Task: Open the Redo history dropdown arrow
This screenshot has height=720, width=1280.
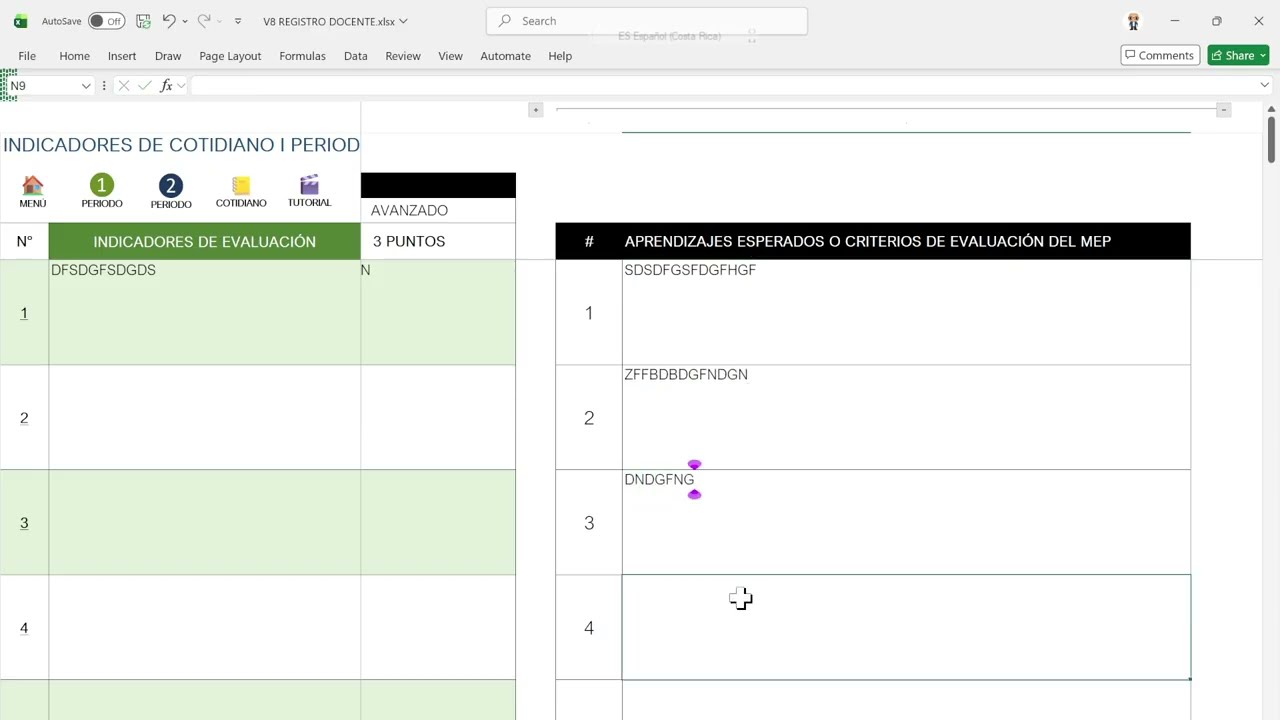Action: click(220, 21)
